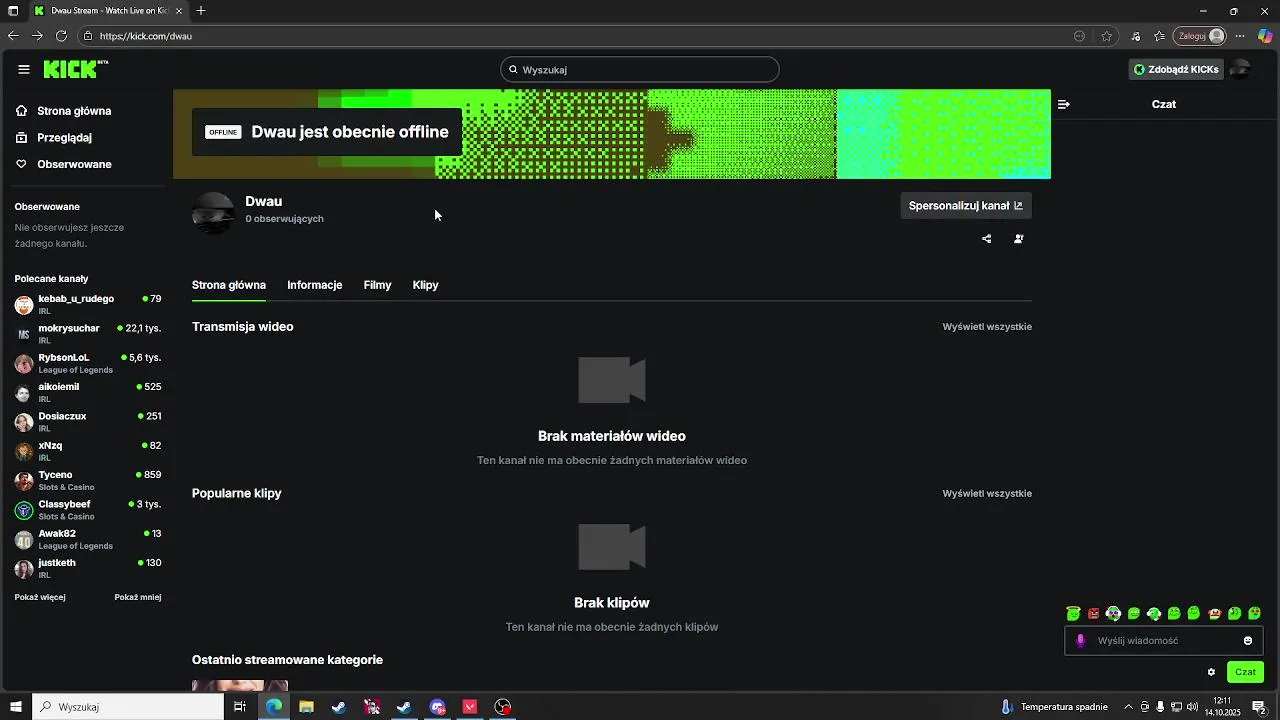The image size is (1280, 720).
Task: Open Awak82 channel
Action: [88, 539]
